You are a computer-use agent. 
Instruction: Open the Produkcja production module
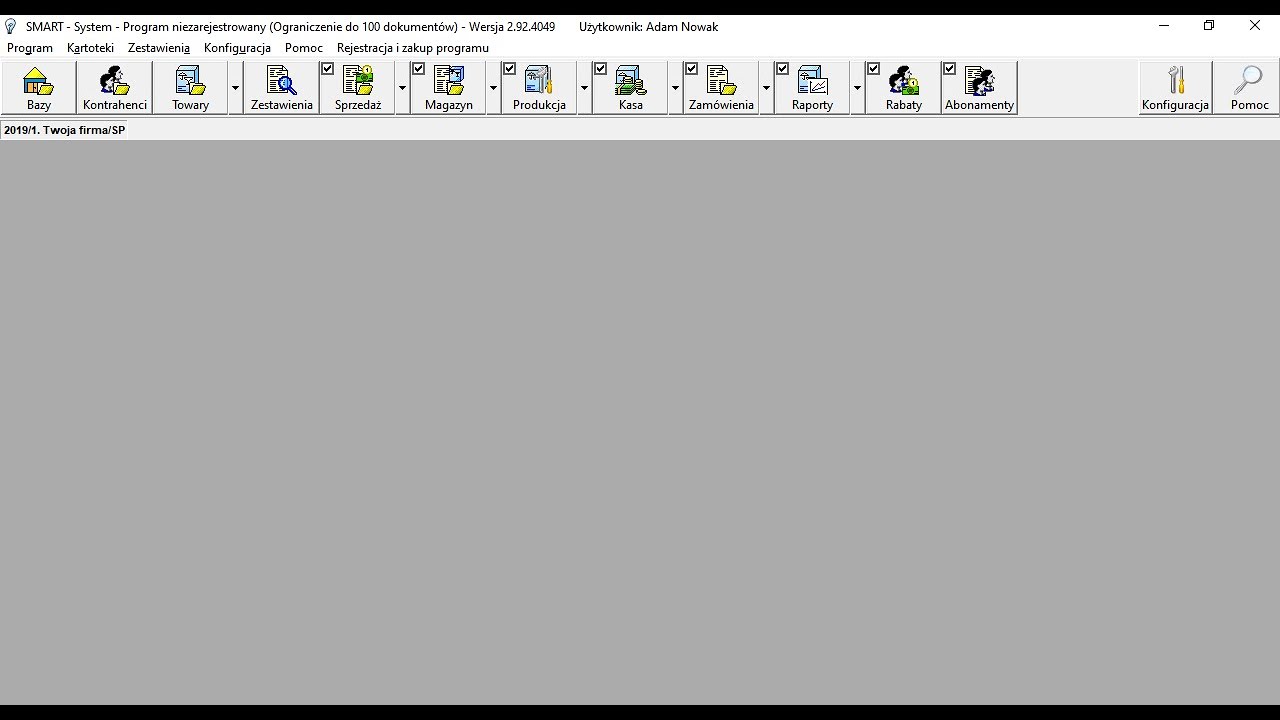click(x=540, y=88)
